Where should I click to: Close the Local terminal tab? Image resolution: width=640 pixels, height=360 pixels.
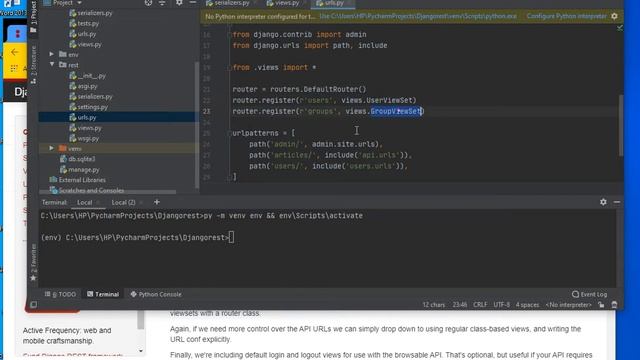(x=98, y=202)
